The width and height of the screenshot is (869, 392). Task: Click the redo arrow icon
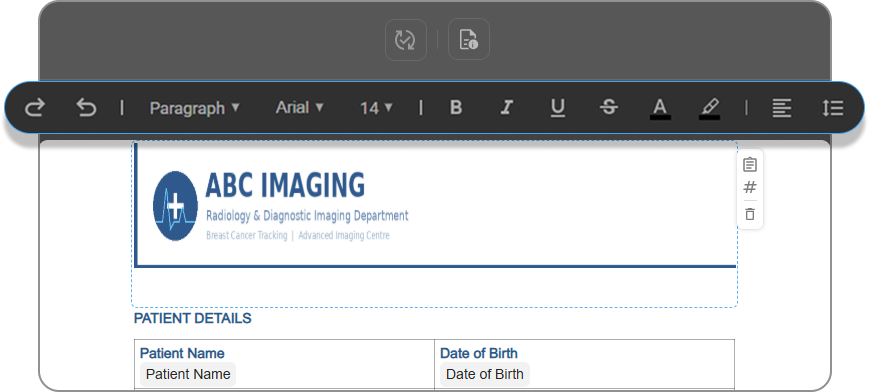34,108
